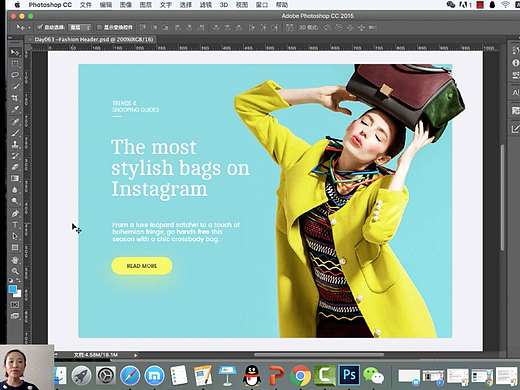
Task: Expand the status bar document info arrow
Action: 135,355
